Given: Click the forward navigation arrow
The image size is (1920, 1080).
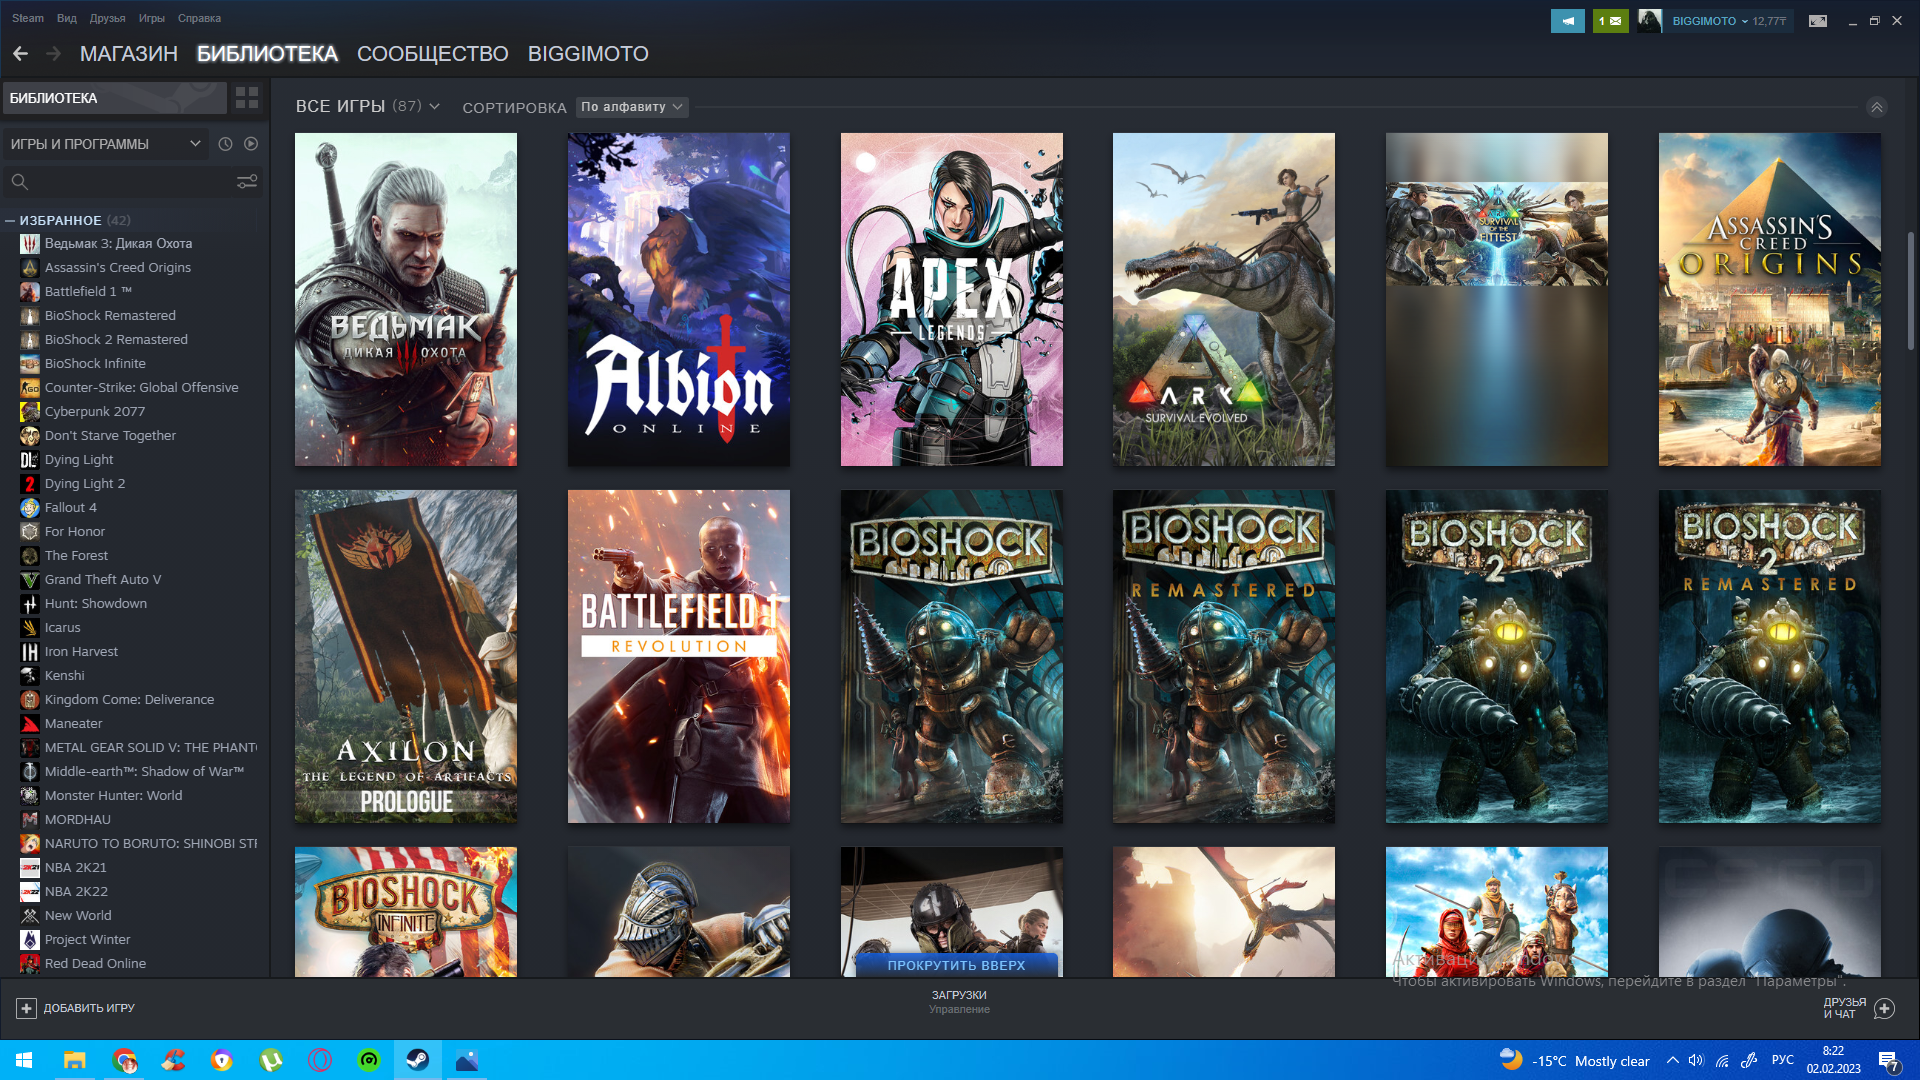Looking at the screenshot, I should click(x=54, y=54).
